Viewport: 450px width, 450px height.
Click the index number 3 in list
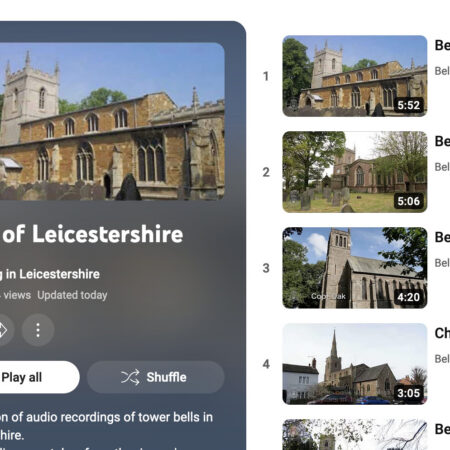click(x=266, y=268)
